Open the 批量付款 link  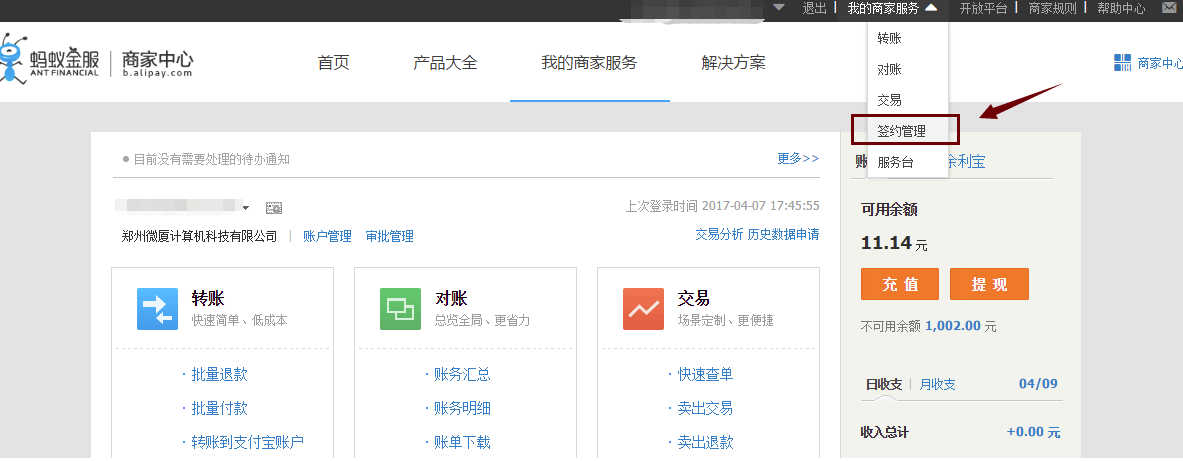click(219, 408)
